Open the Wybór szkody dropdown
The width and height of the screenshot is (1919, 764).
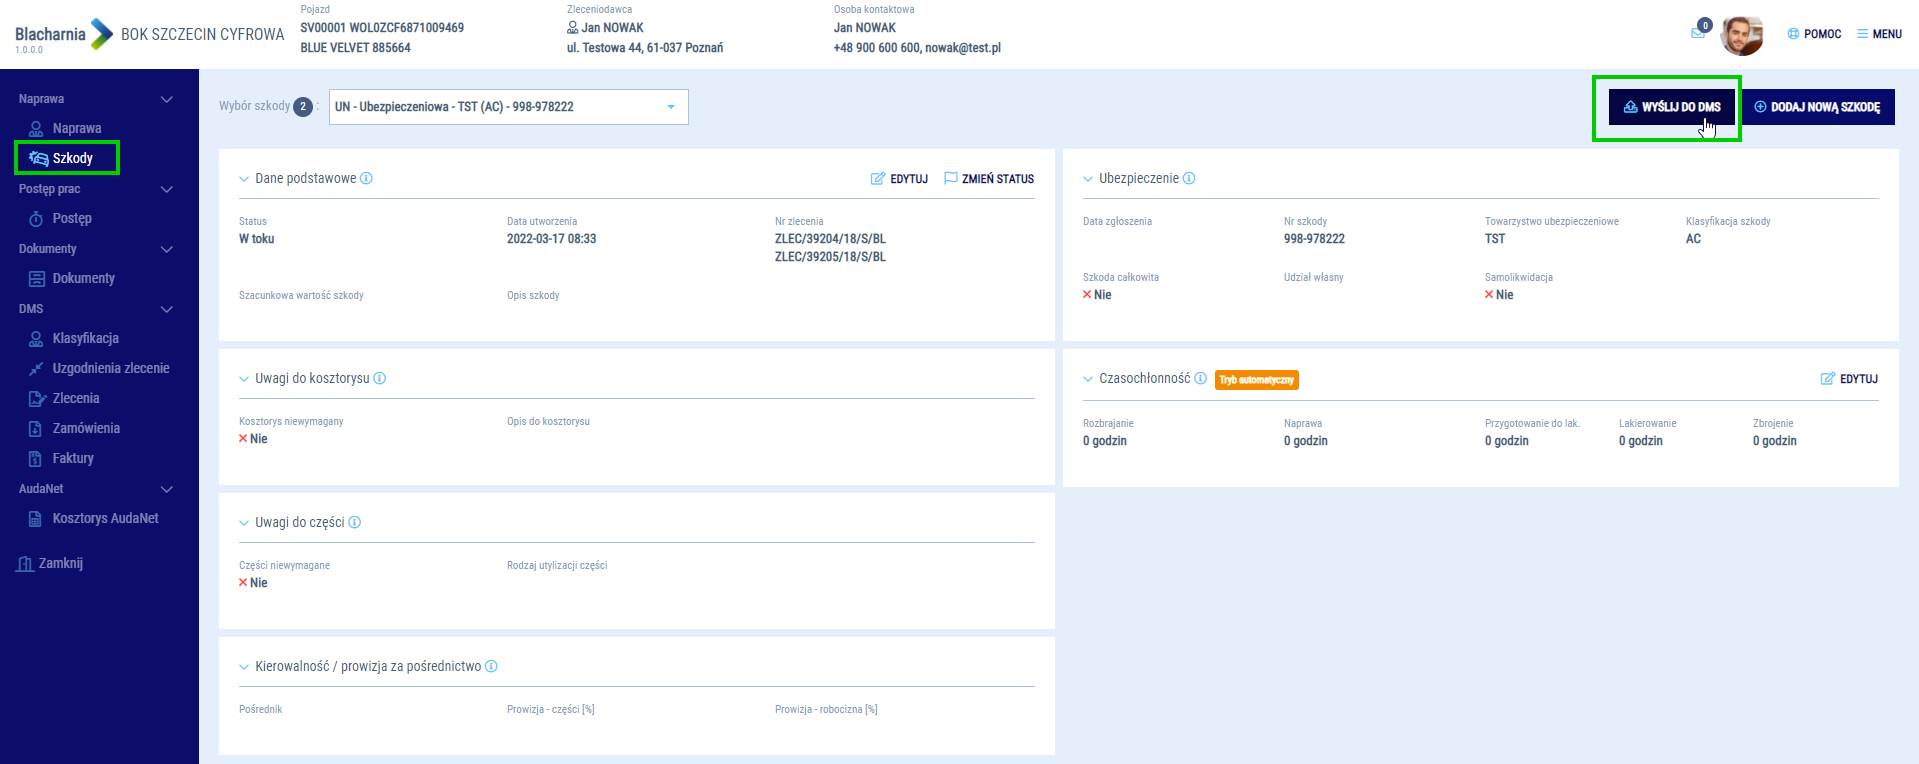(508, 107)
